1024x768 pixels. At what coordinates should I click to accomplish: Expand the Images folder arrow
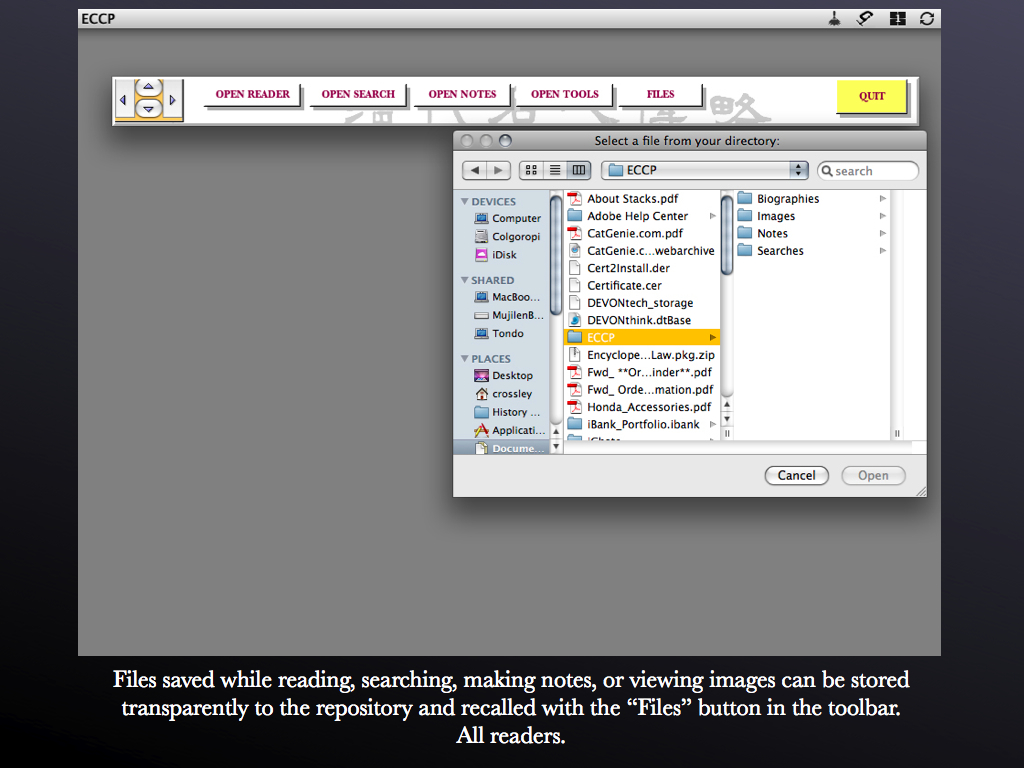tap(882, 216)
